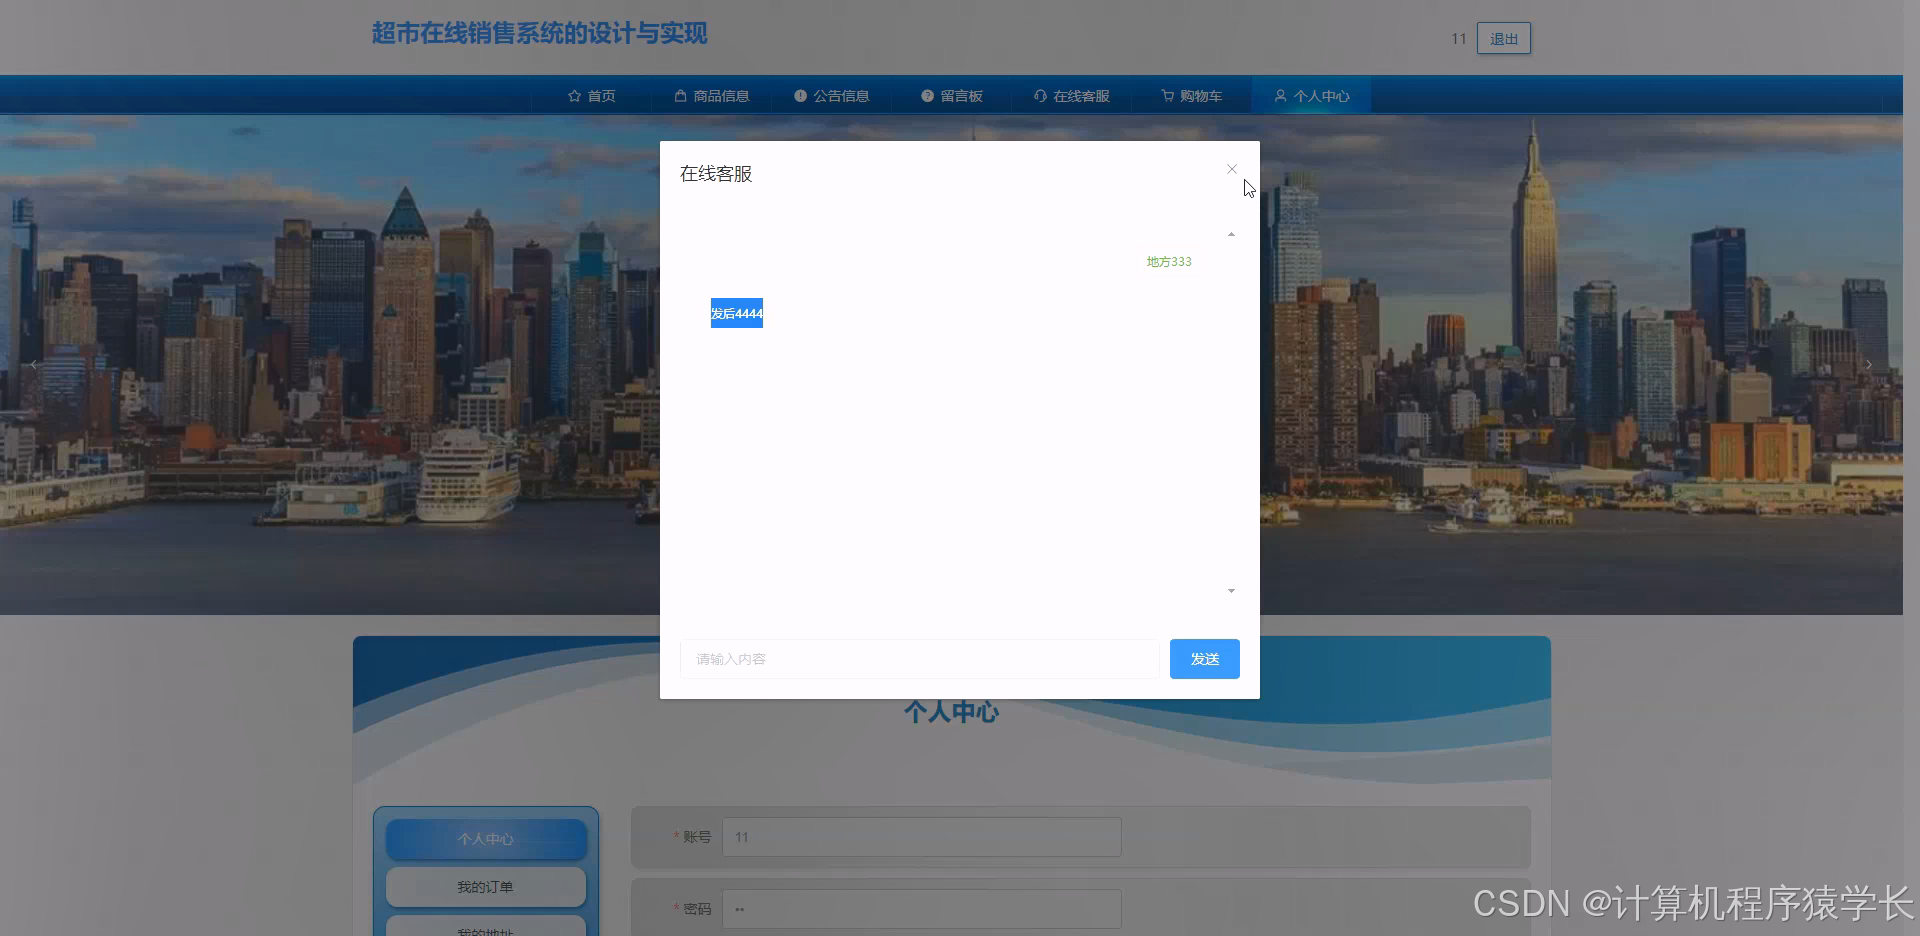Close the 在线客服 chat dialog

tap(1231, 169)
